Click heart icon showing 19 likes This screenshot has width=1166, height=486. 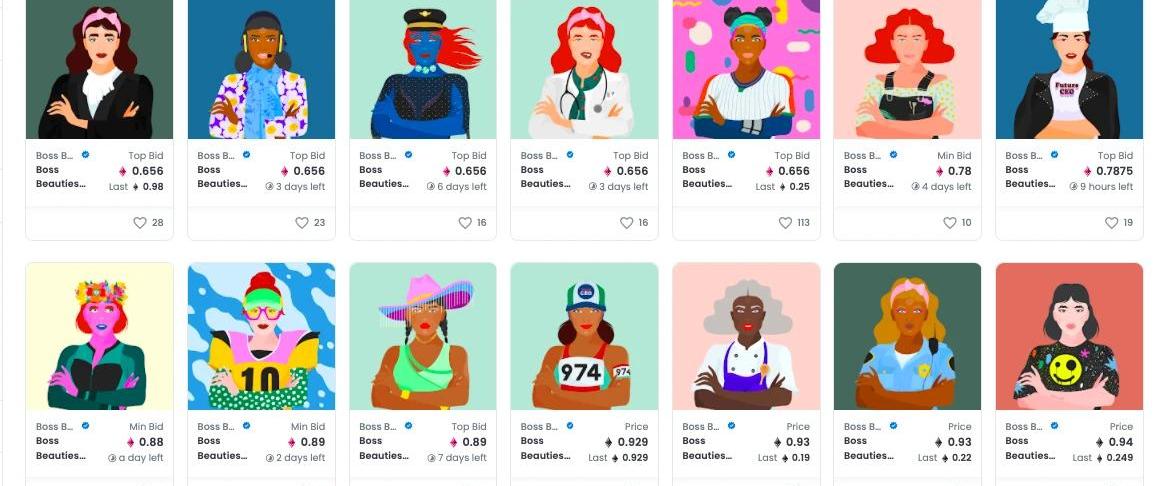point(1111,222)
